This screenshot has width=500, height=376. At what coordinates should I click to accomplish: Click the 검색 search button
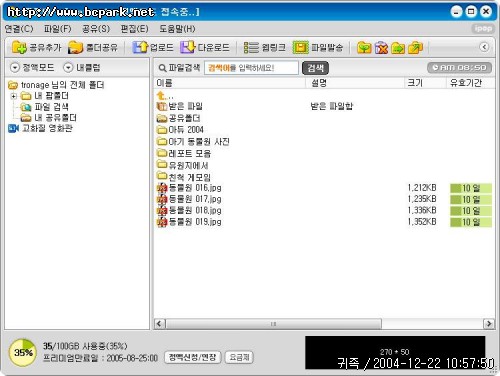tap(315, 68)
